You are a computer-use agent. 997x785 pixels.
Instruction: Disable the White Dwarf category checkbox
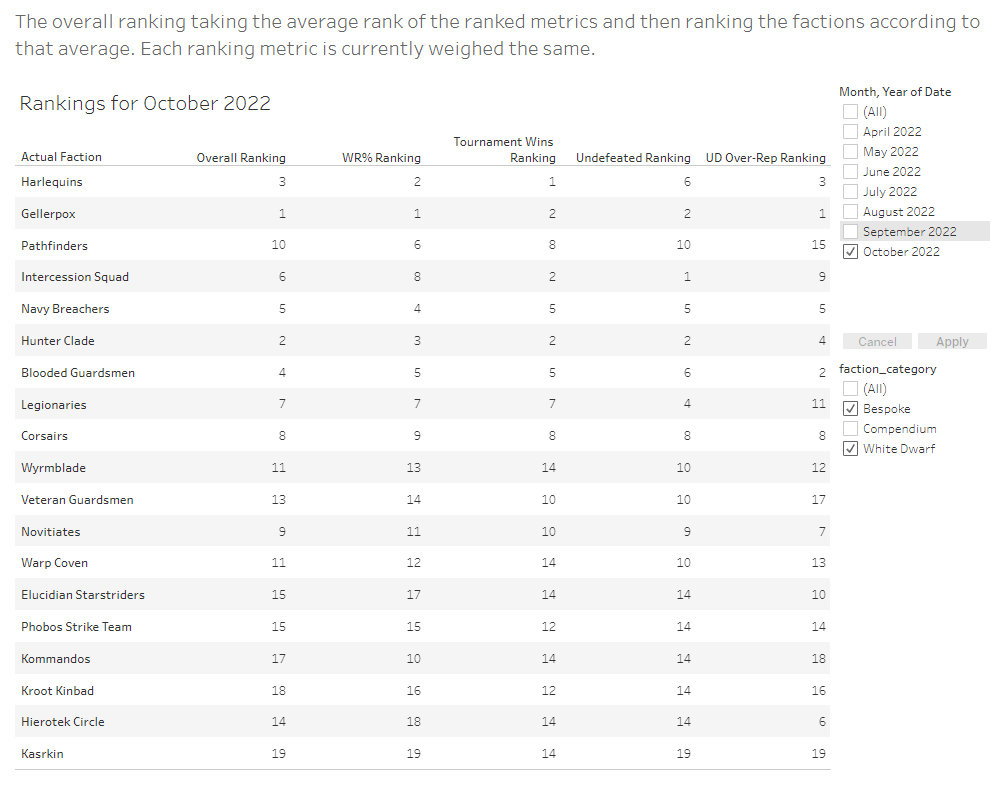tap(850, 449)
